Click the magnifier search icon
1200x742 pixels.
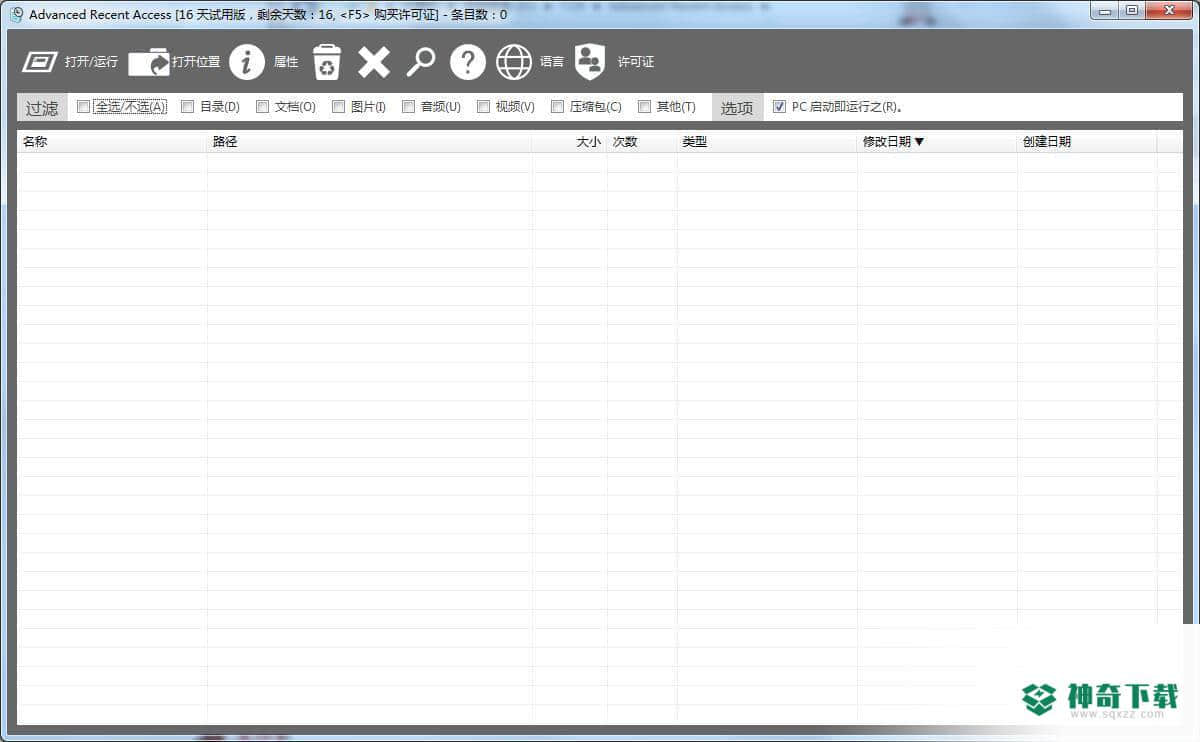click(421, 62)
